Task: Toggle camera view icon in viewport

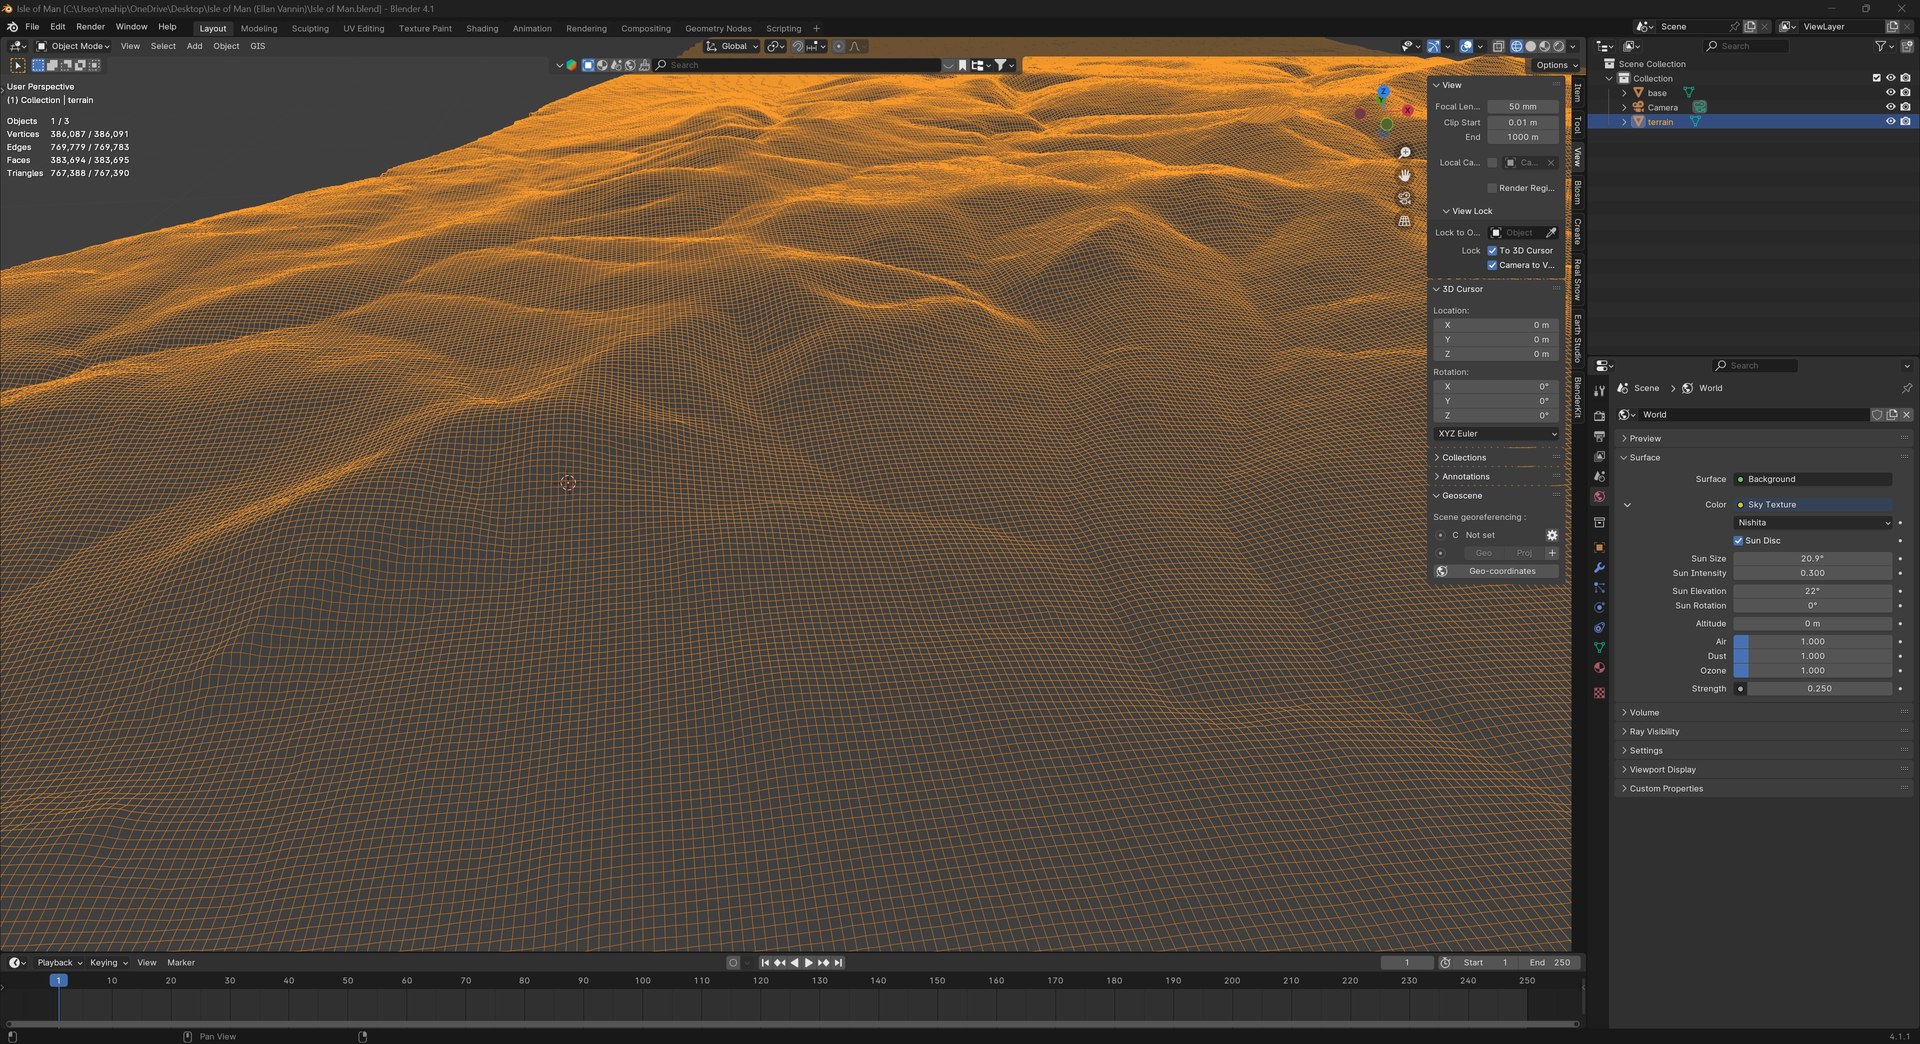Action: [1404, 198]
